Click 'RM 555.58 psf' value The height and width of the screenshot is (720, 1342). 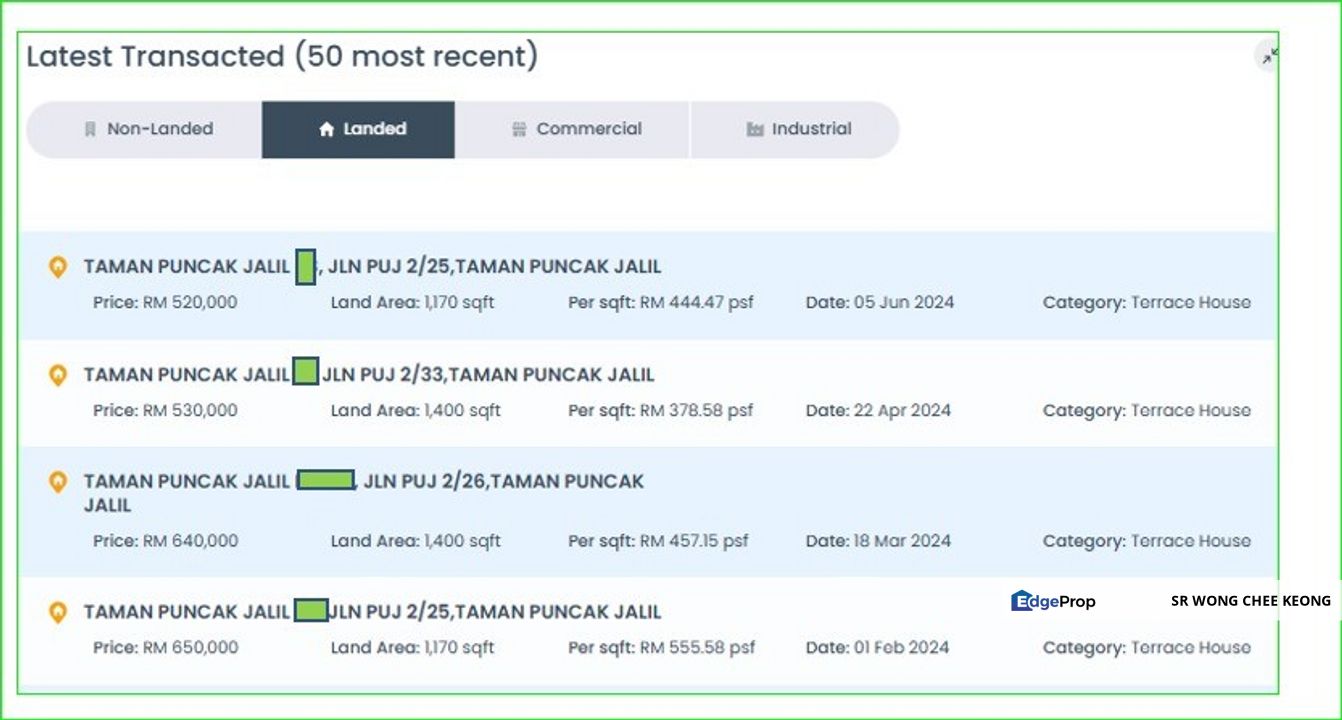pos(698,648)
